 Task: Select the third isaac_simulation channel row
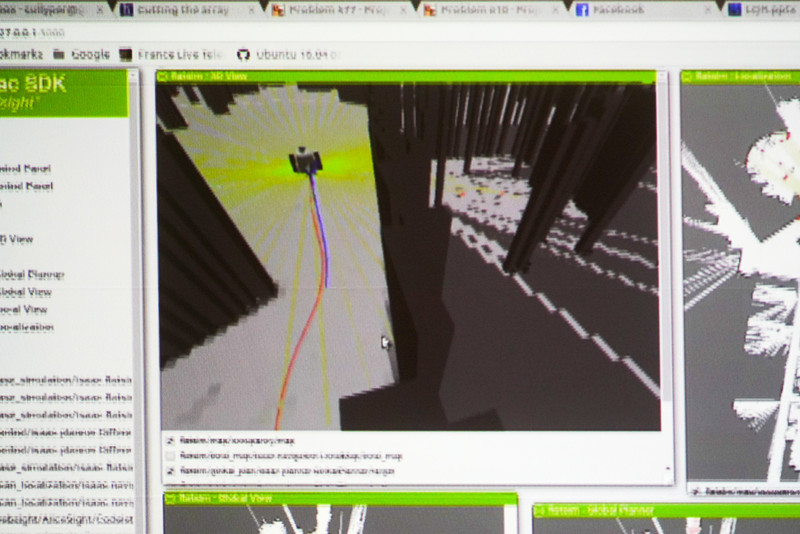pos(66,415)
